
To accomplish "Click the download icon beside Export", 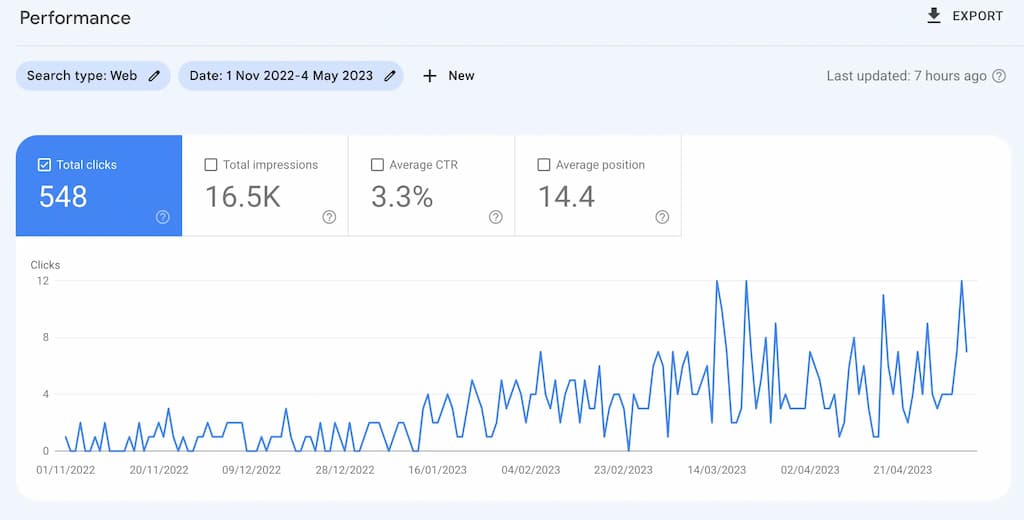I will point(934,16).
